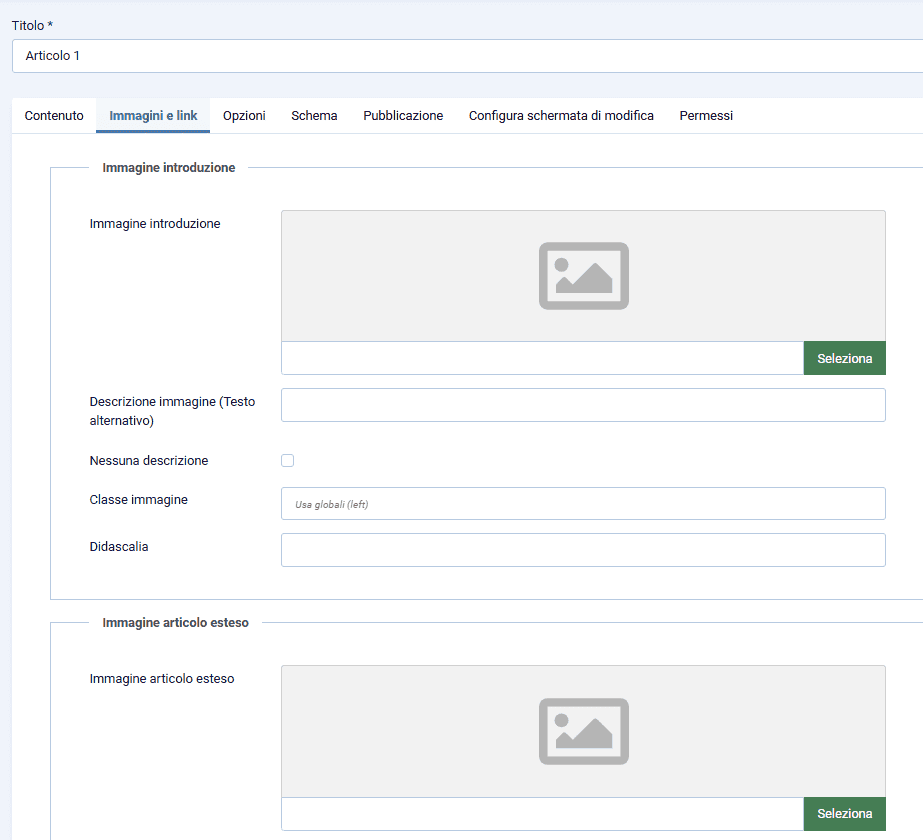
Task: Open the Pubblicazione tab
Action: tap(403, 115)
